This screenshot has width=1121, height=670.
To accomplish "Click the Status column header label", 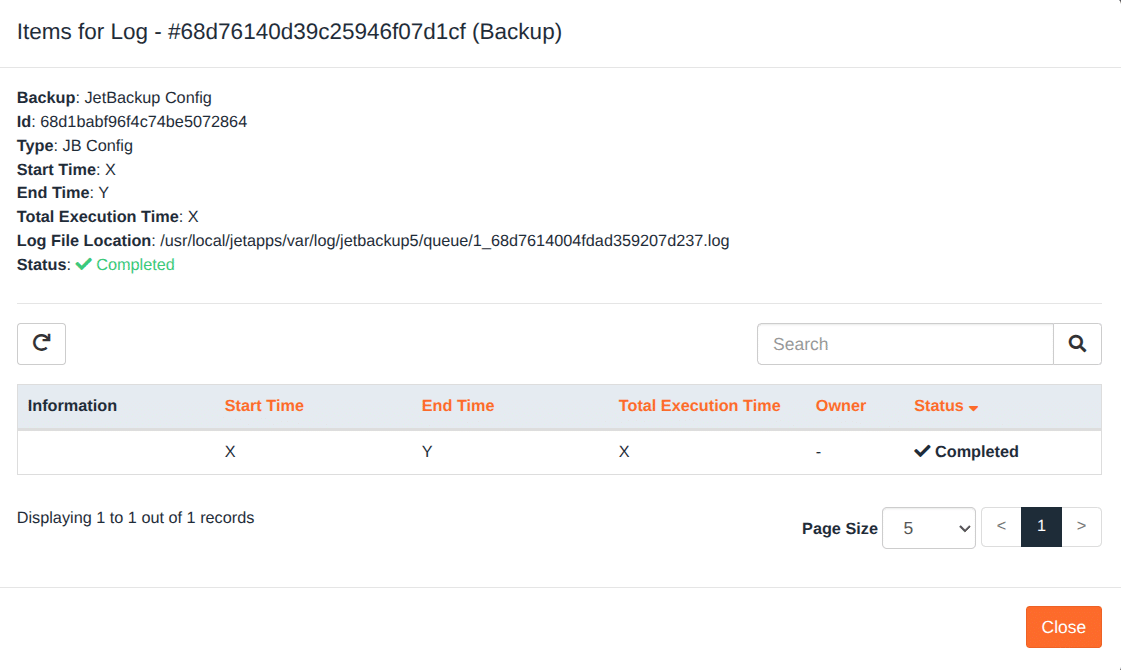I will [x=938, y=406].
